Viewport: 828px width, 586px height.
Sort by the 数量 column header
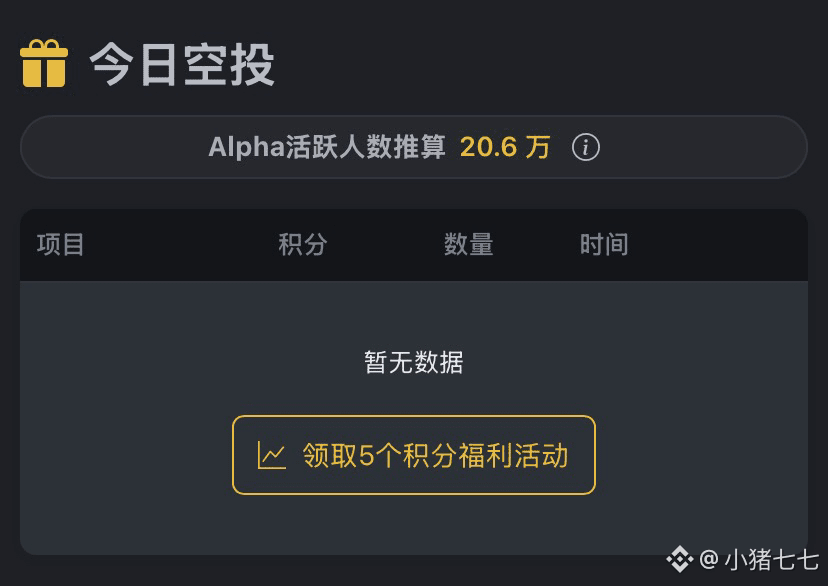pos(468,245)
